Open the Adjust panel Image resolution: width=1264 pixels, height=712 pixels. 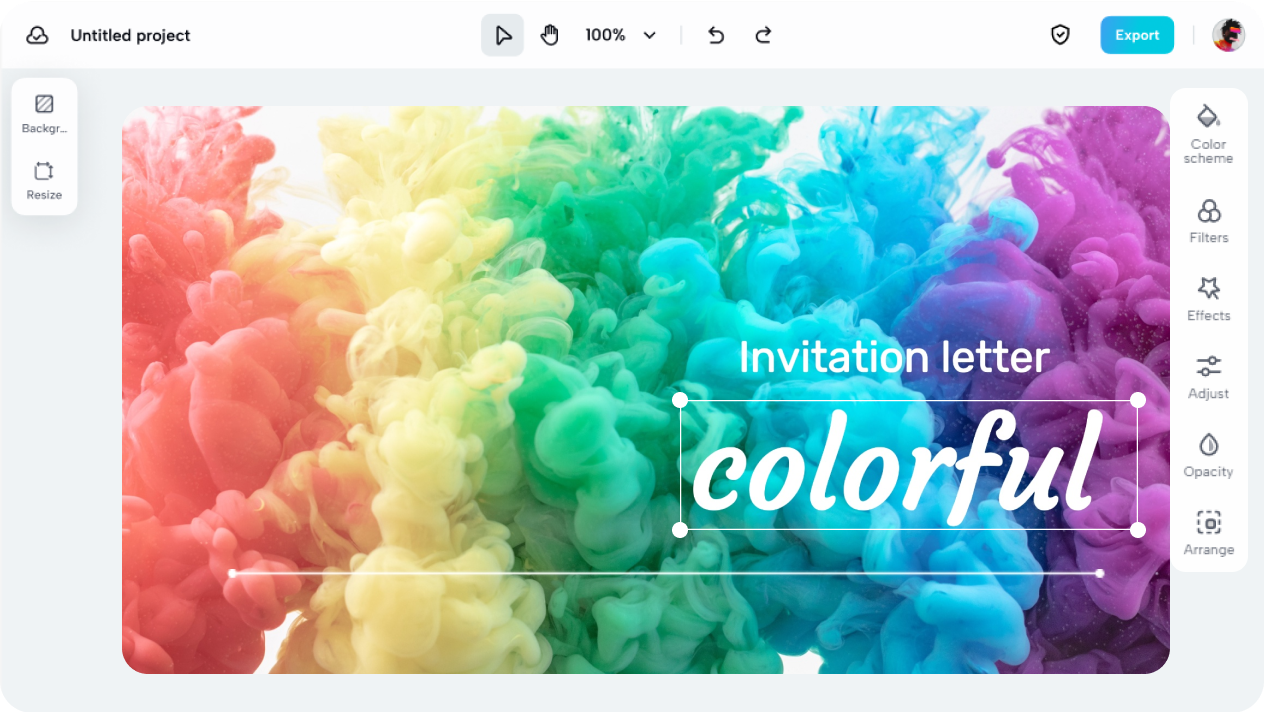pyautogui.click(x=1208, y=376)
